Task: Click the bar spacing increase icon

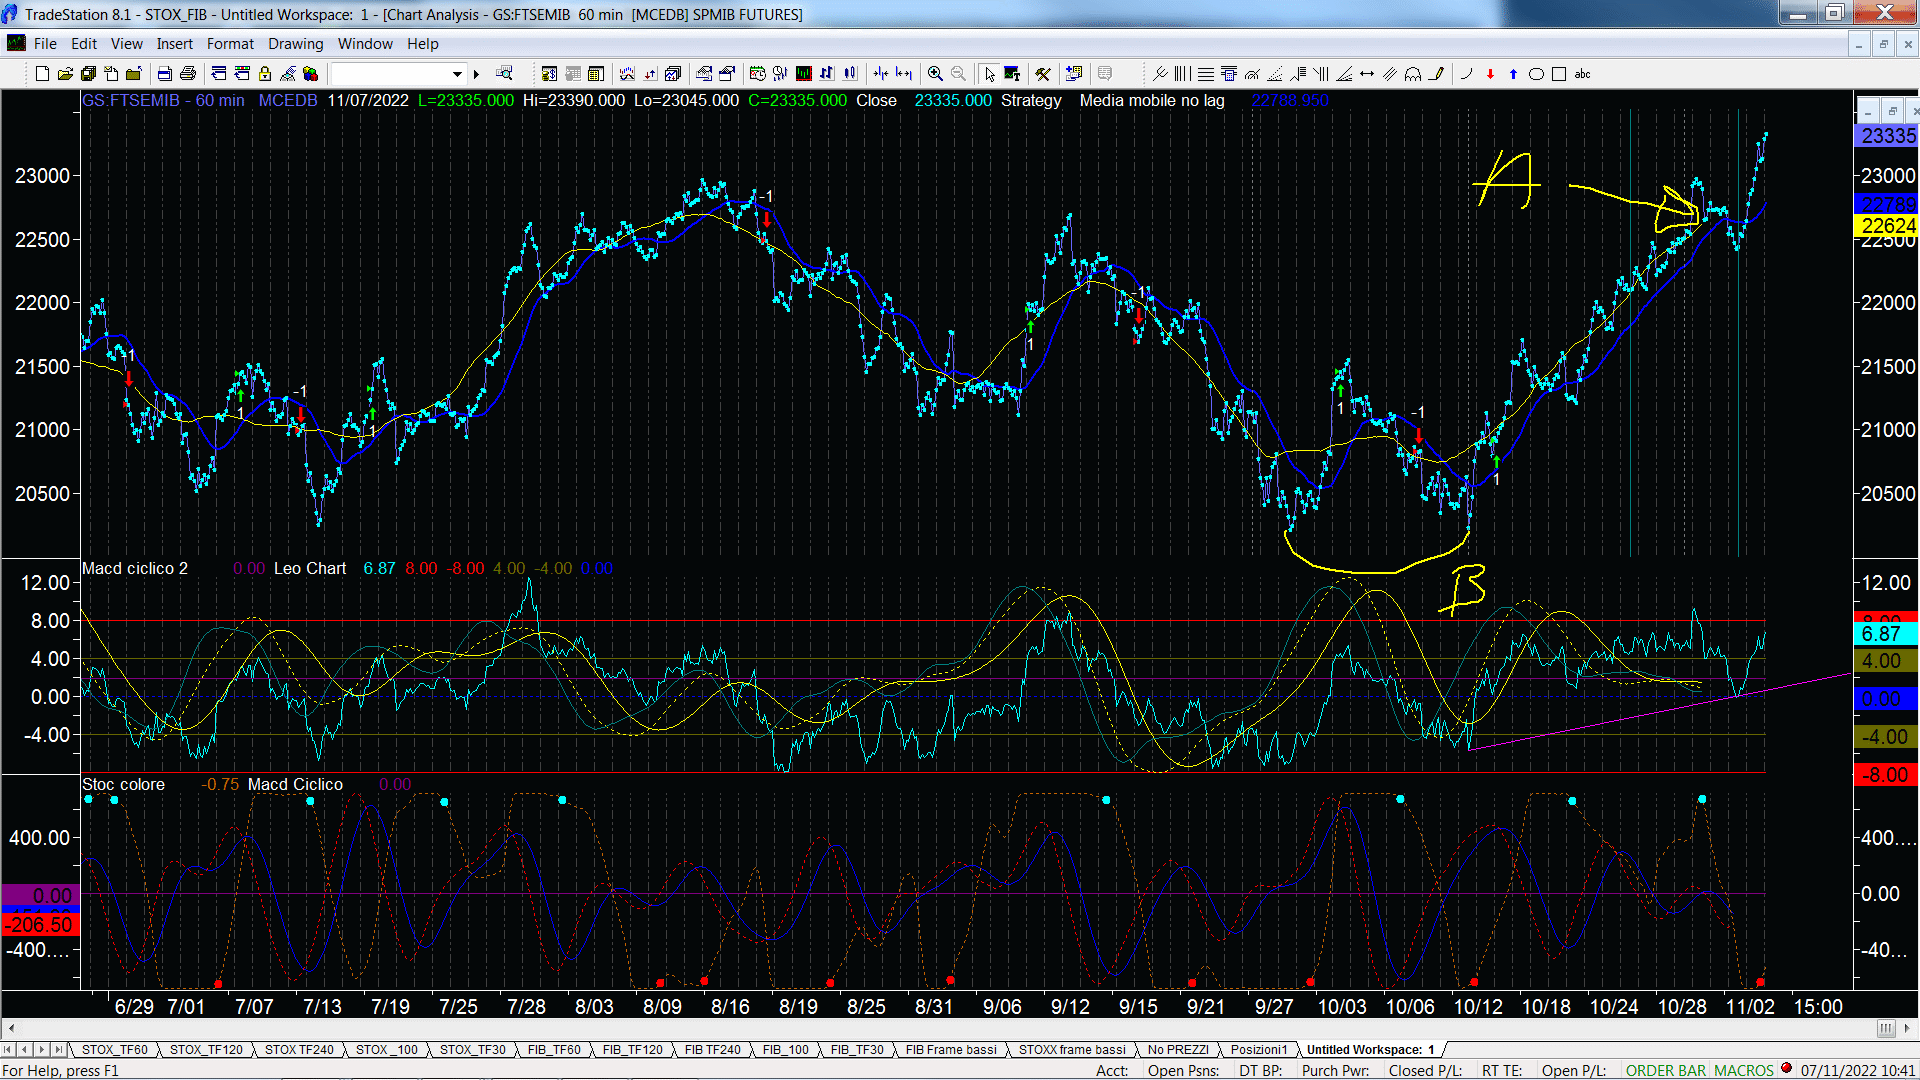Action: click(904, 74)
